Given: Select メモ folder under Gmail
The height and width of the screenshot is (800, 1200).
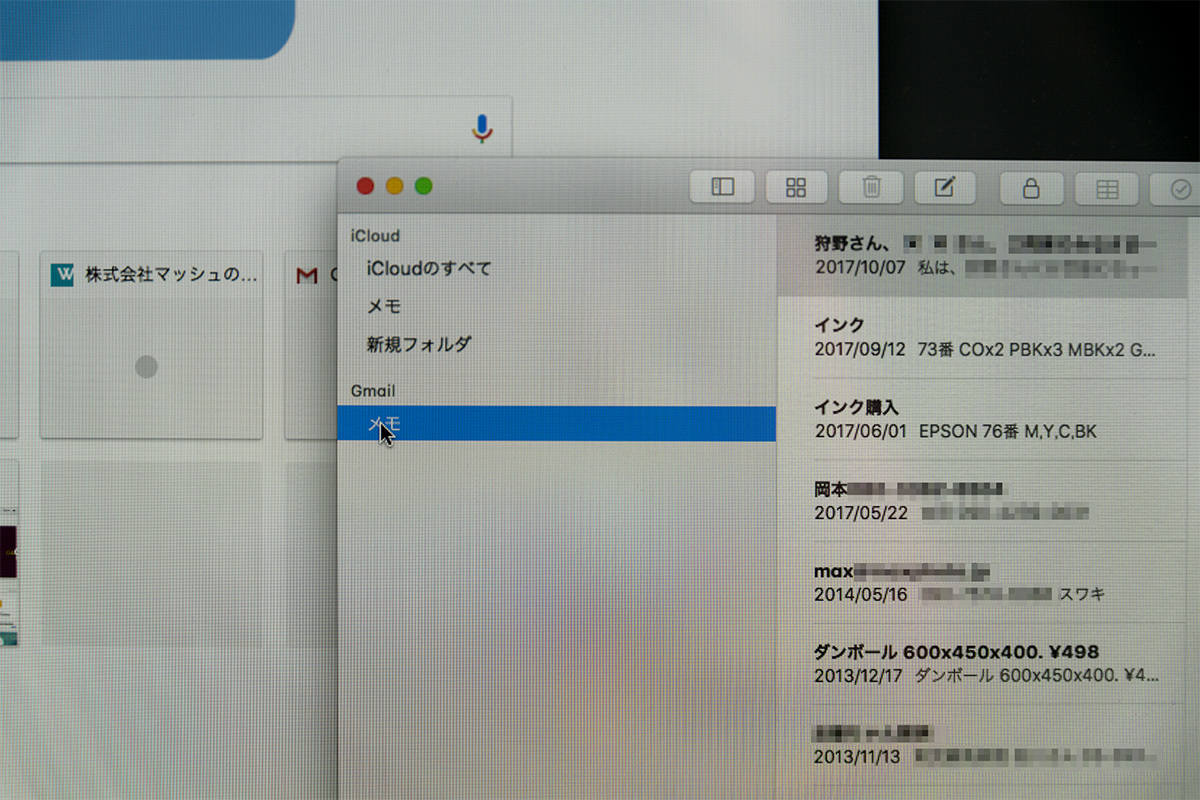Looking at the screenshot, I should 557,424.
